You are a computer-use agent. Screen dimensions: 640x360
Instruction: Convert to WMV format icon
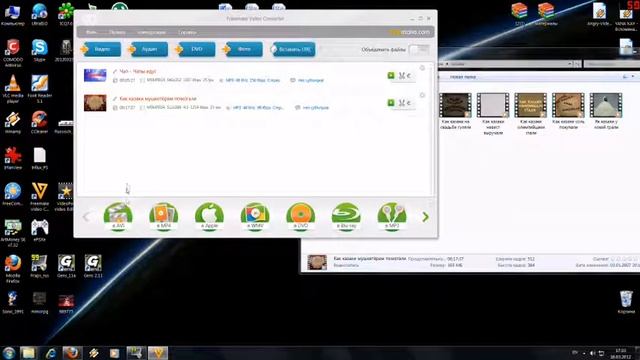pos(255,217)
